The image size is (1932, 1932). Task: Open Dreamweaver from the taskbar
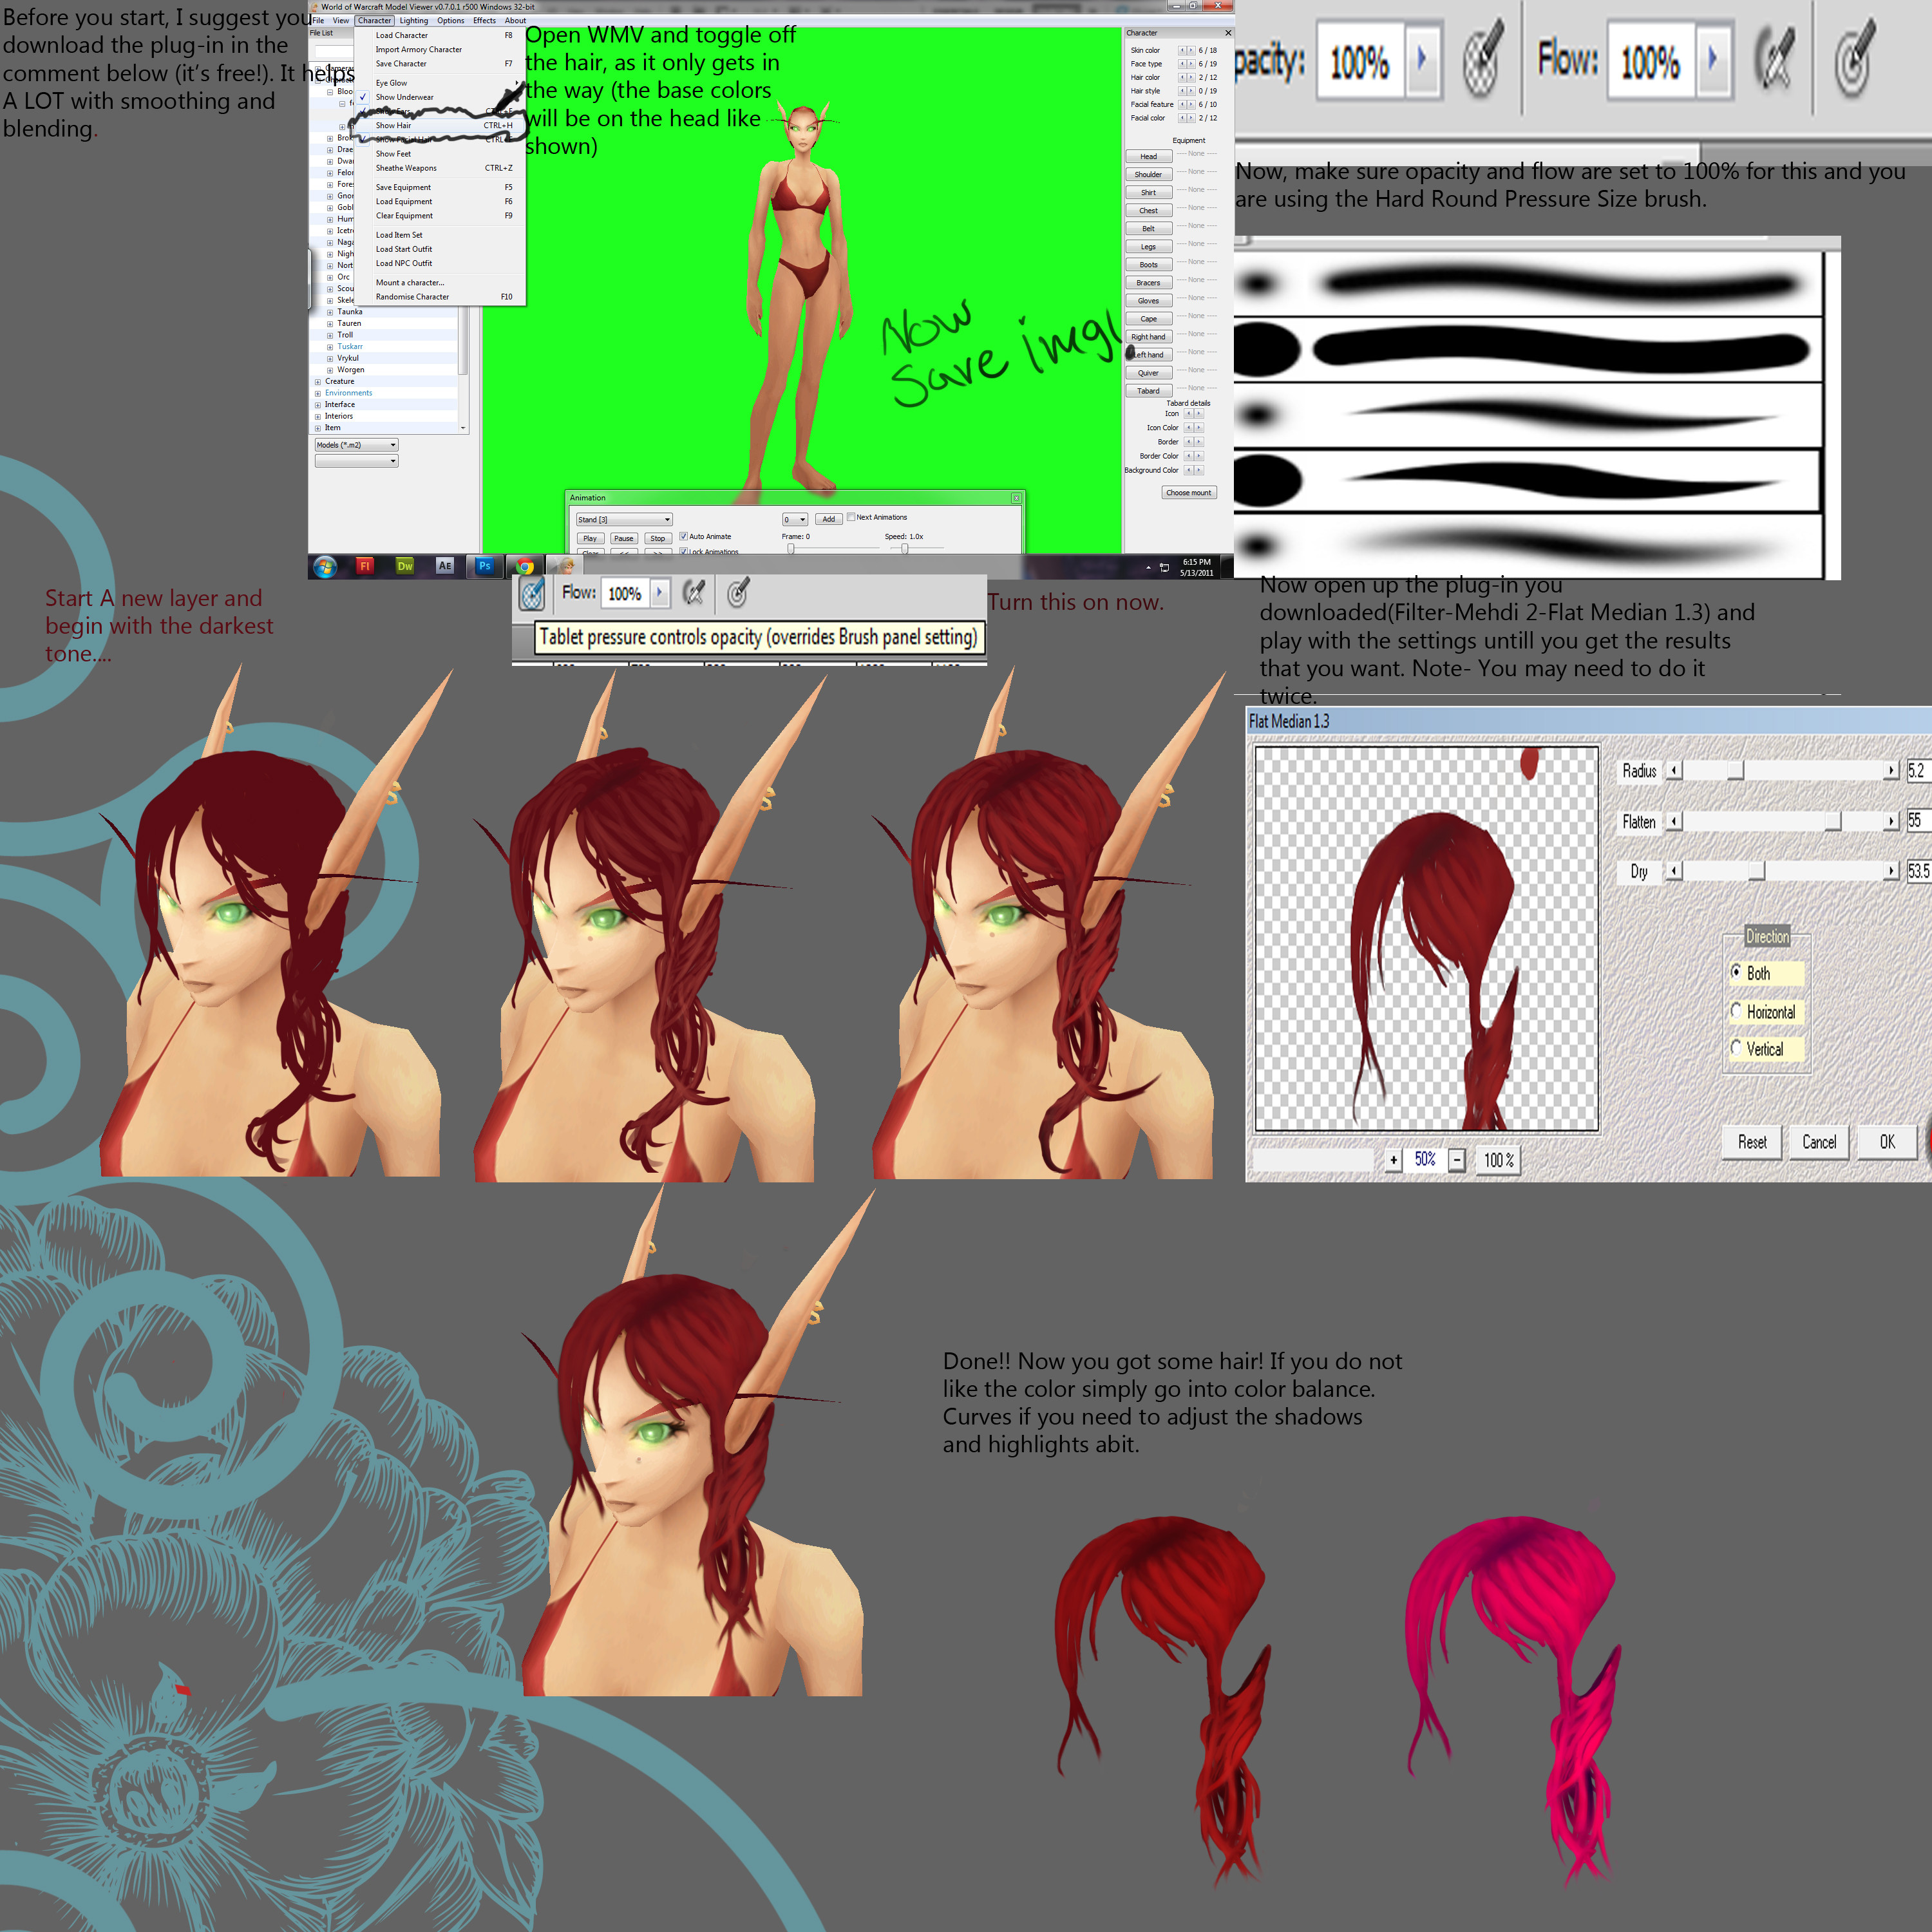click(405, 566)
